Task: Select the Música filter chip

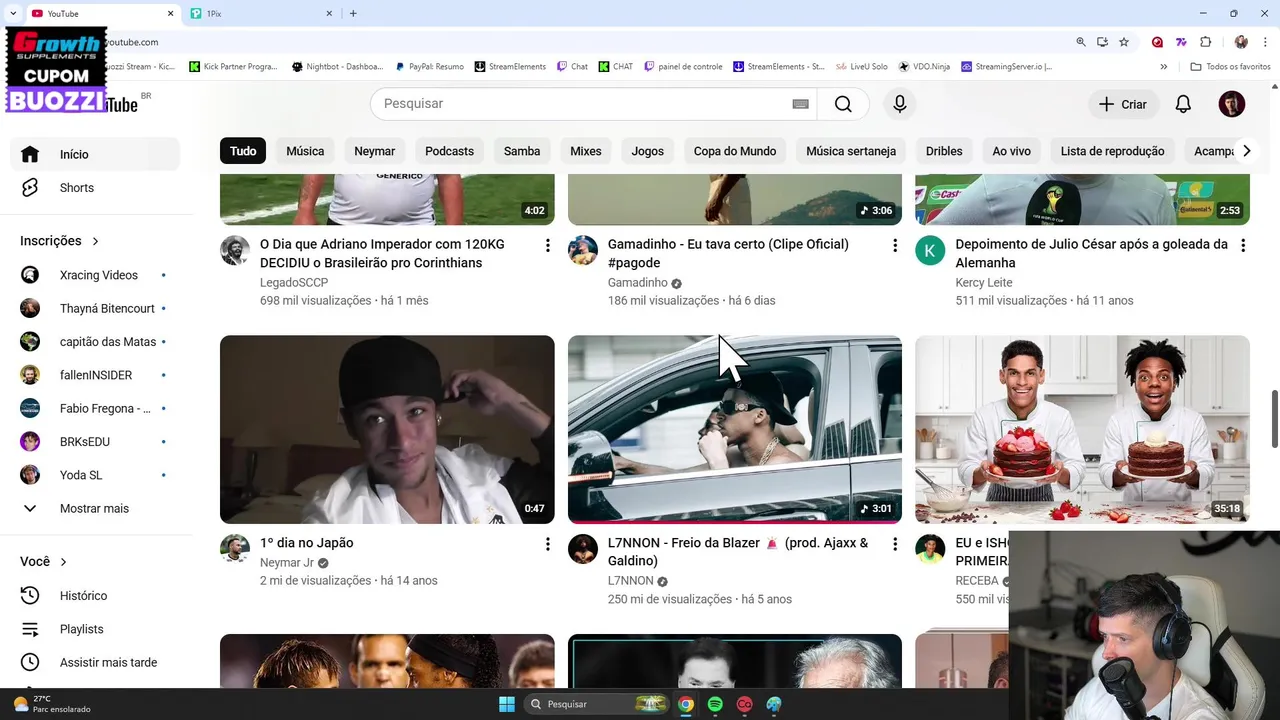Action: coord(305,151)
